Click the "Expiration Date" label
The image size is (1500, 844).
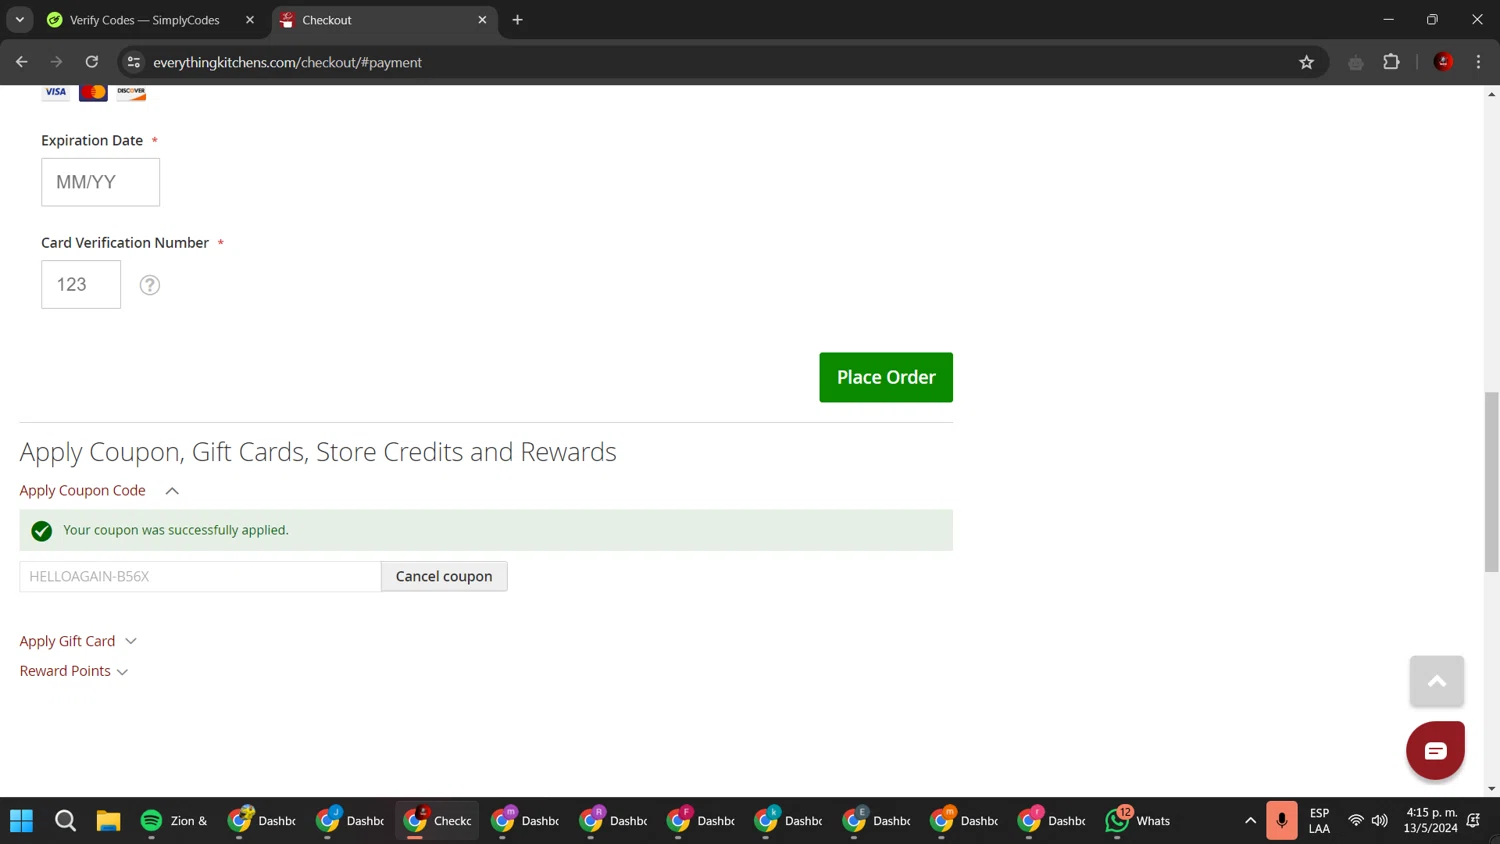[x=92, y=140]
